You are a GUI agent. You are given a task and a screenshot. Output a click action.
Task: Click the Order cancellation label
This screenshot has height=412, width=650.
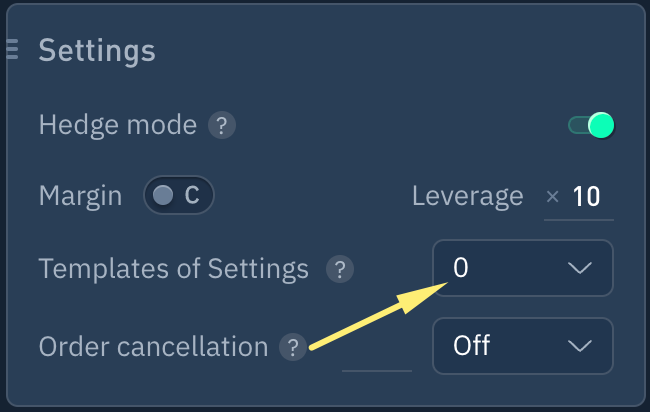[x=153, y=347]
